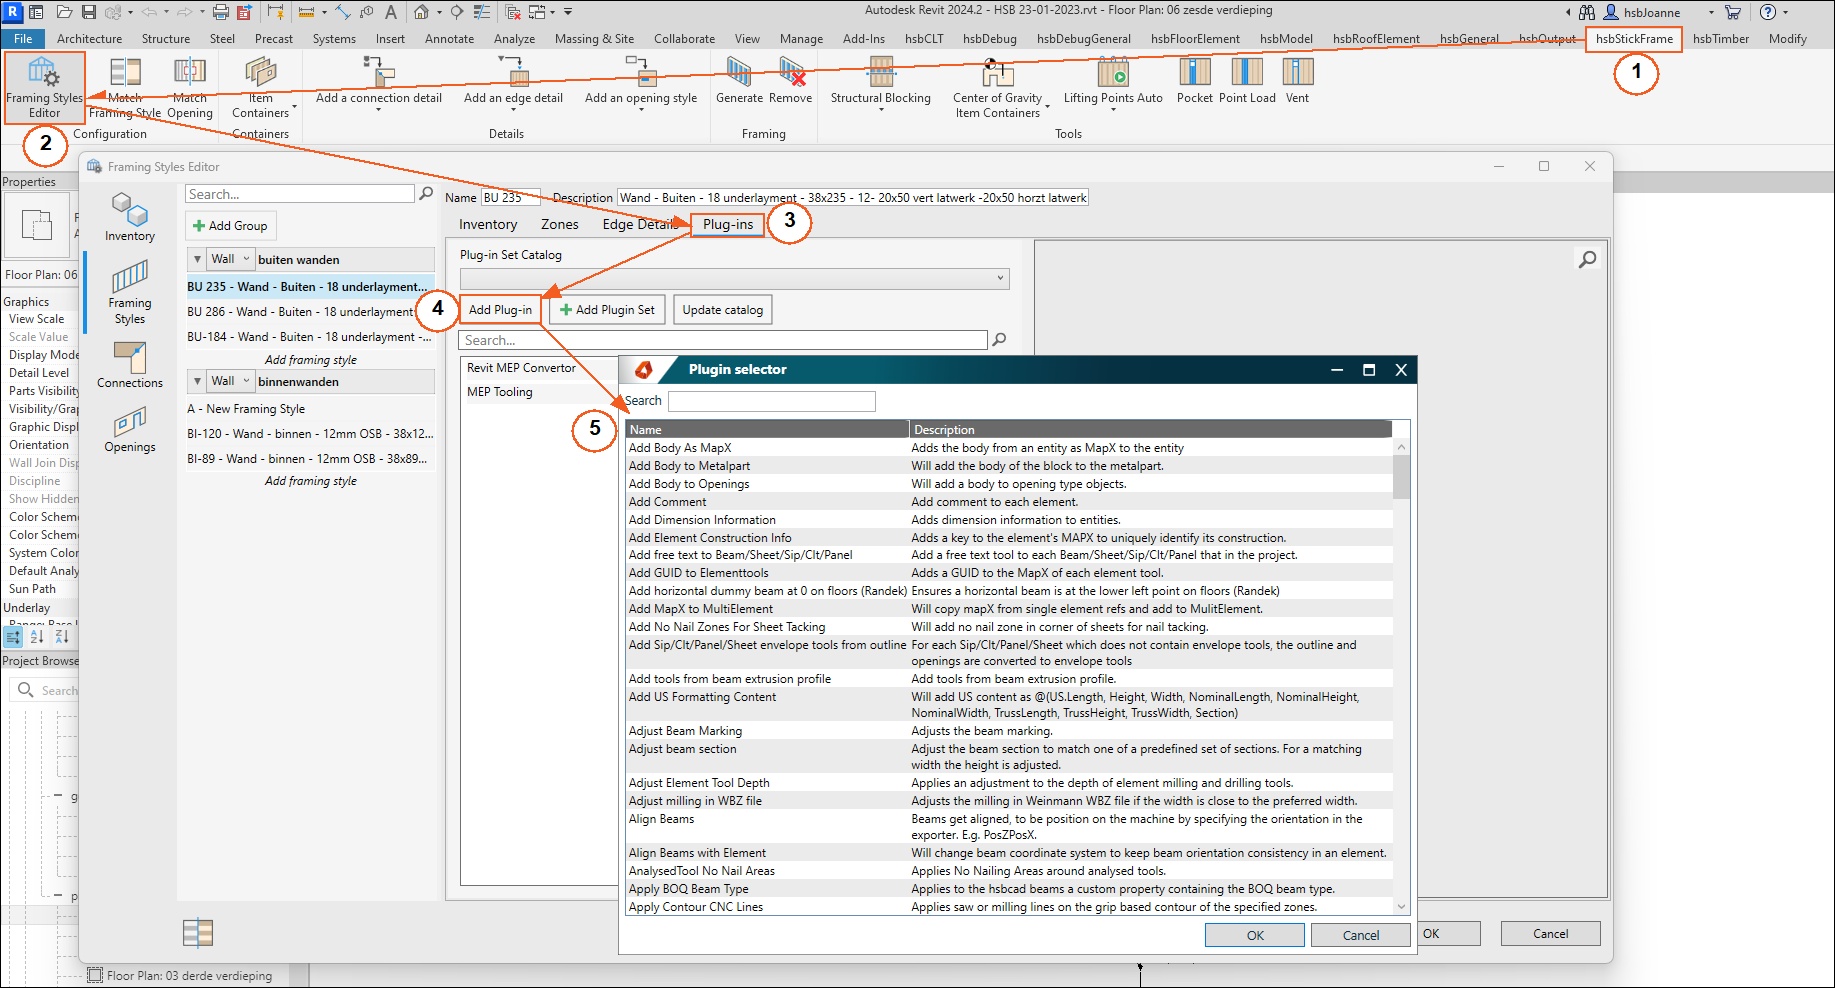Click Add an edge detail

tap(513, 80)
